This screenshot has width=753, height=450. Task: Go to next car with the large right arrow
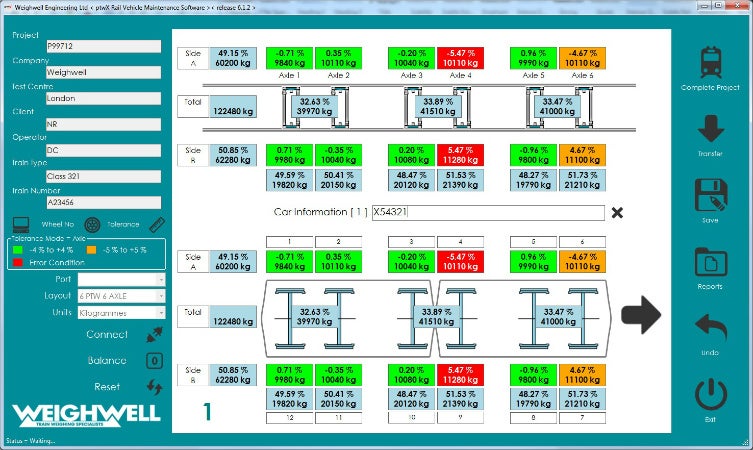641,316
